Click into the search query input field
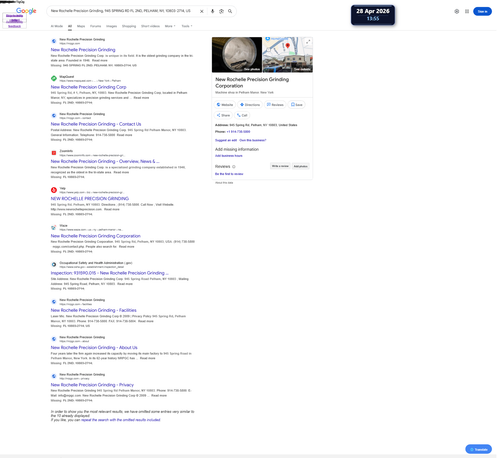The image size is (500, 458). click(121, 11)
